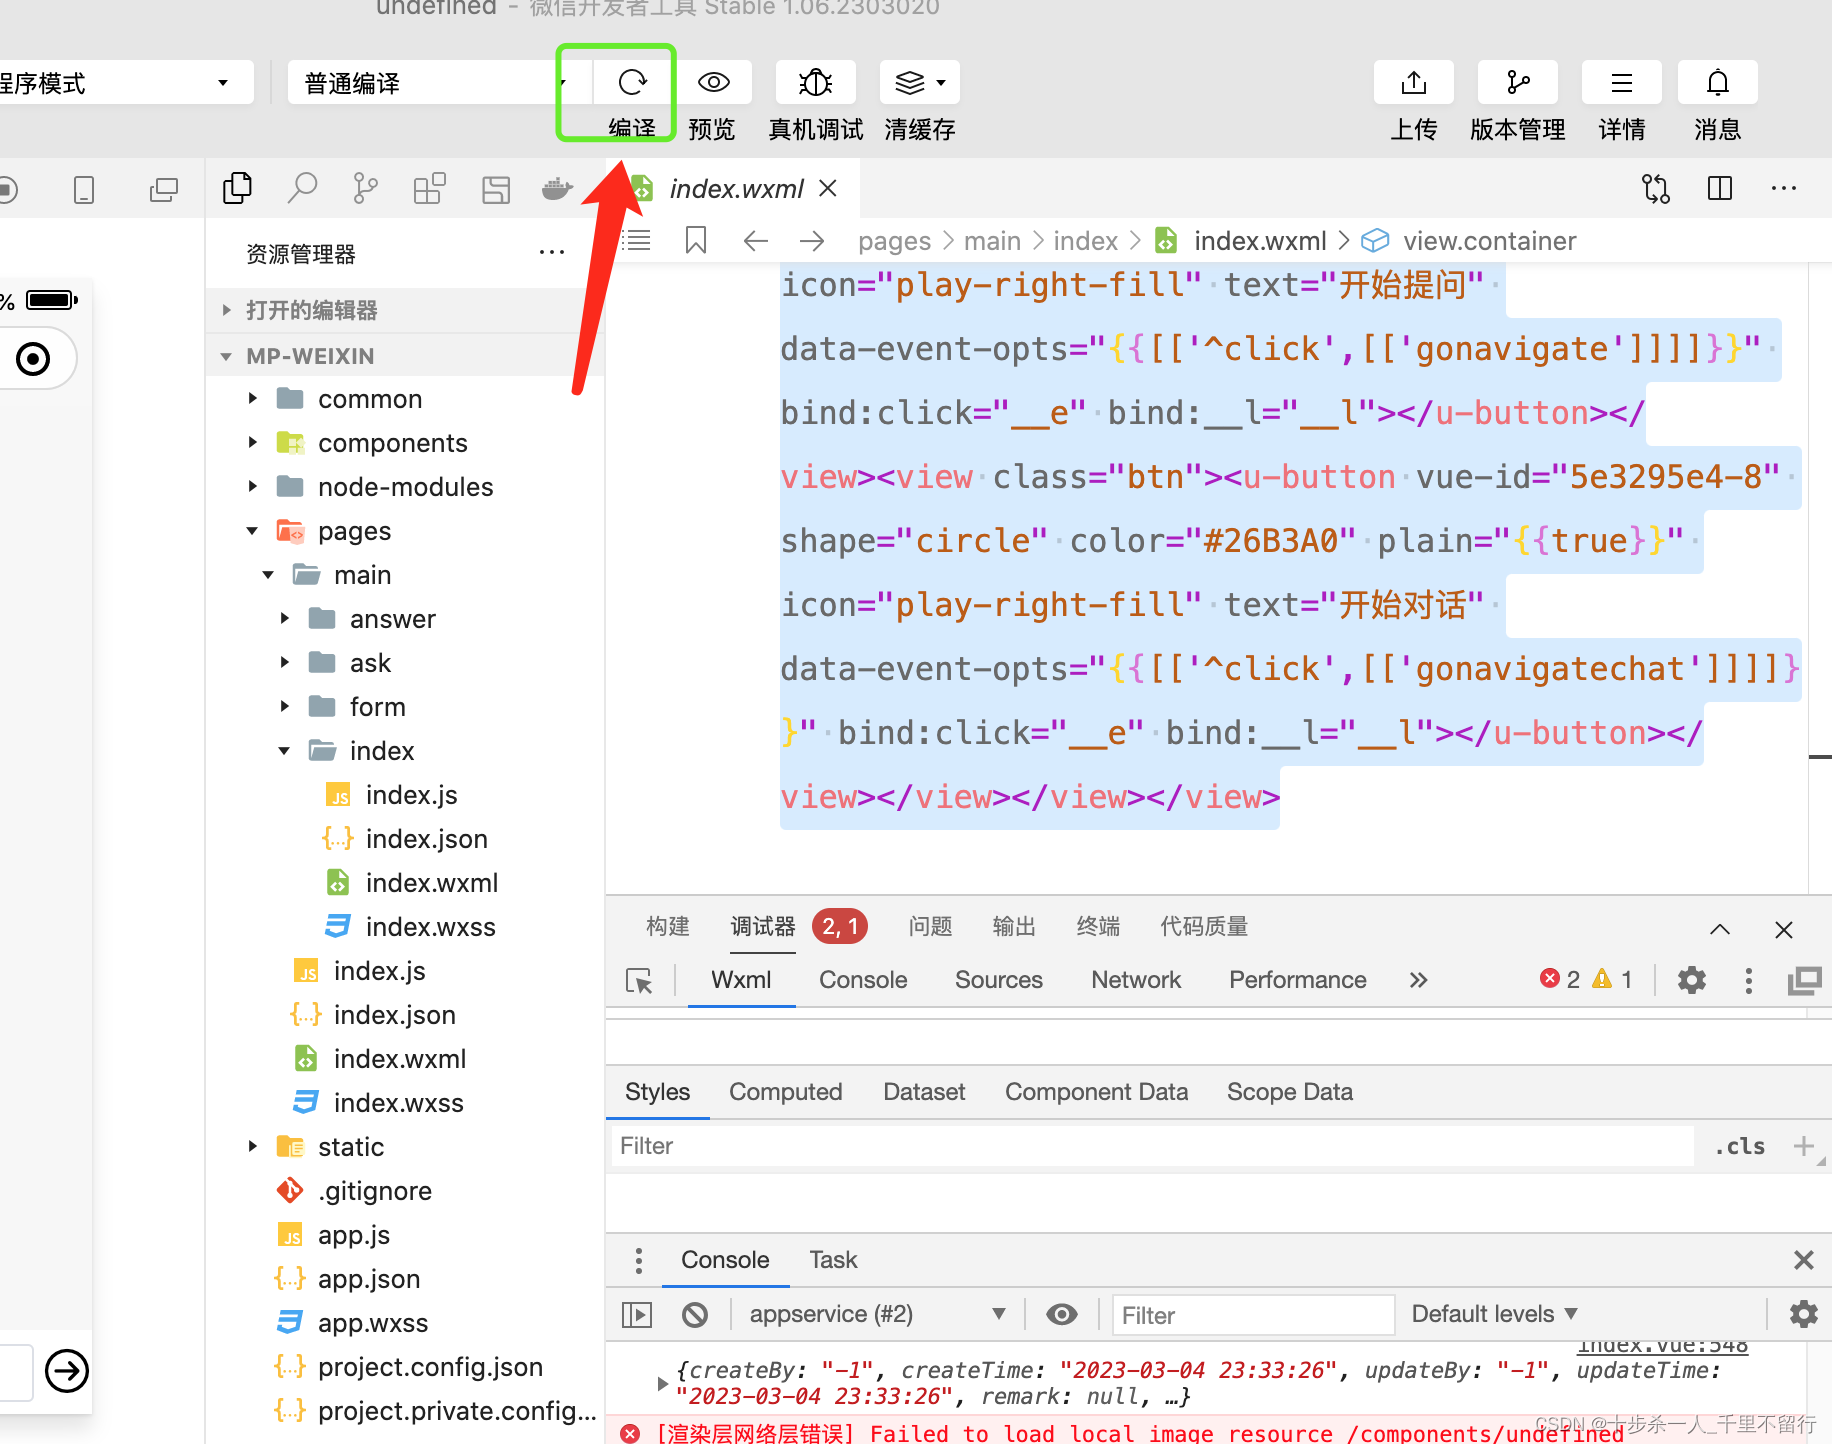Open 版本管理 version management
1832x1444 pixels.
pyautogui.click(x=1517, y=82)
